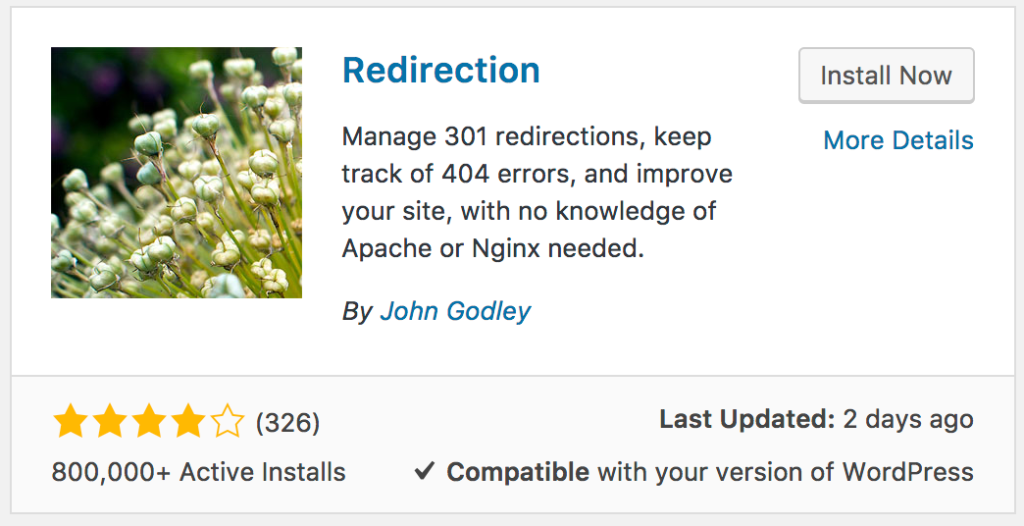The height and width of the screenshot is (526, 1024).
Task: Click the 'Manage 301 redirections' description line
Action: (526, 136)
